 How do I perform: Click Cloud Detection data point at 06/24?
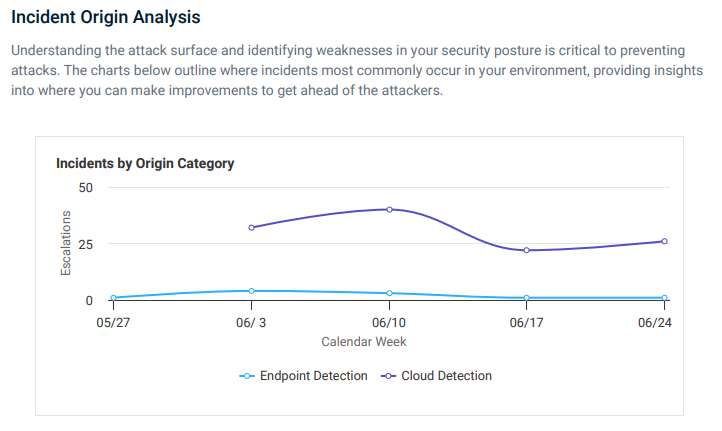[664, 241]
